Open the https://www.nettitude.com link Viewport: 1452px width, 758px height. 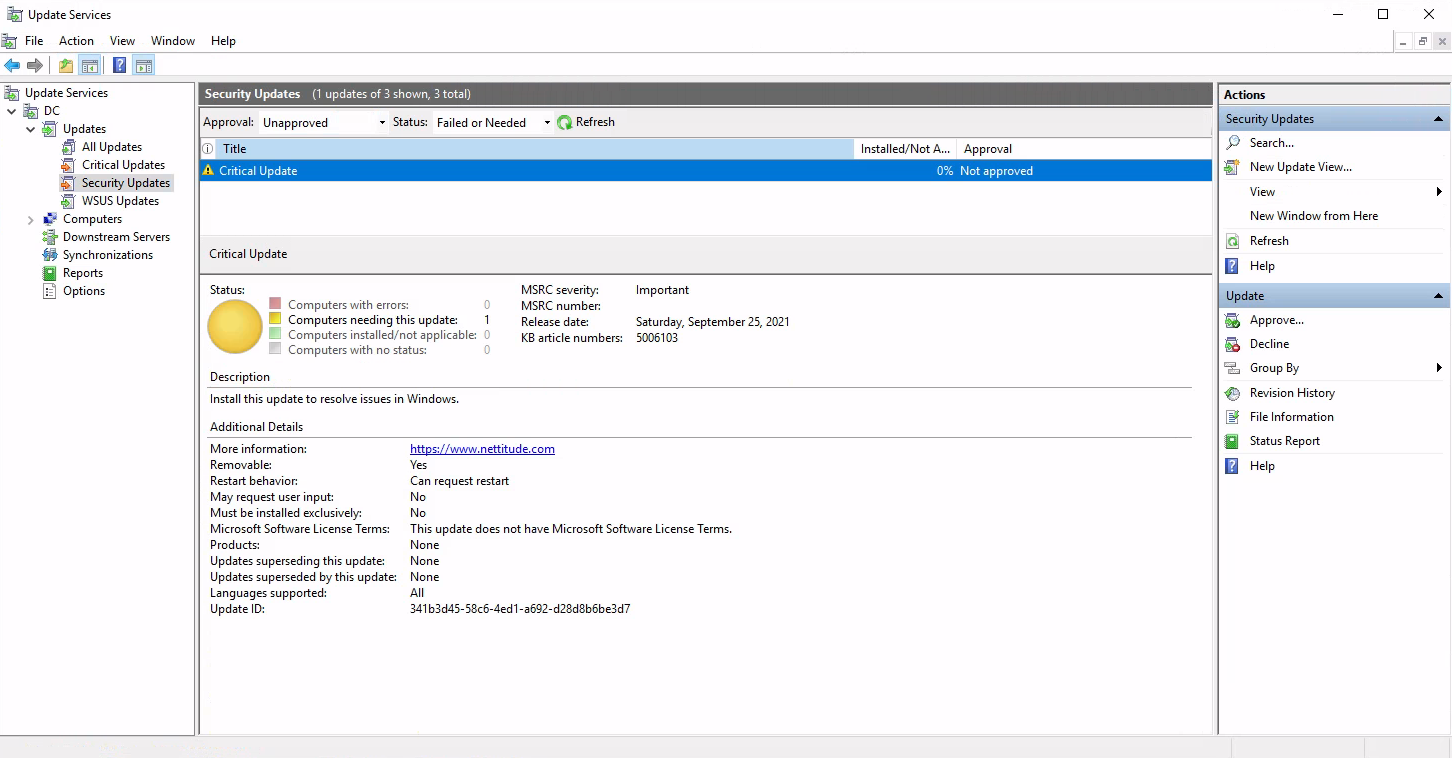pos(482,449)
